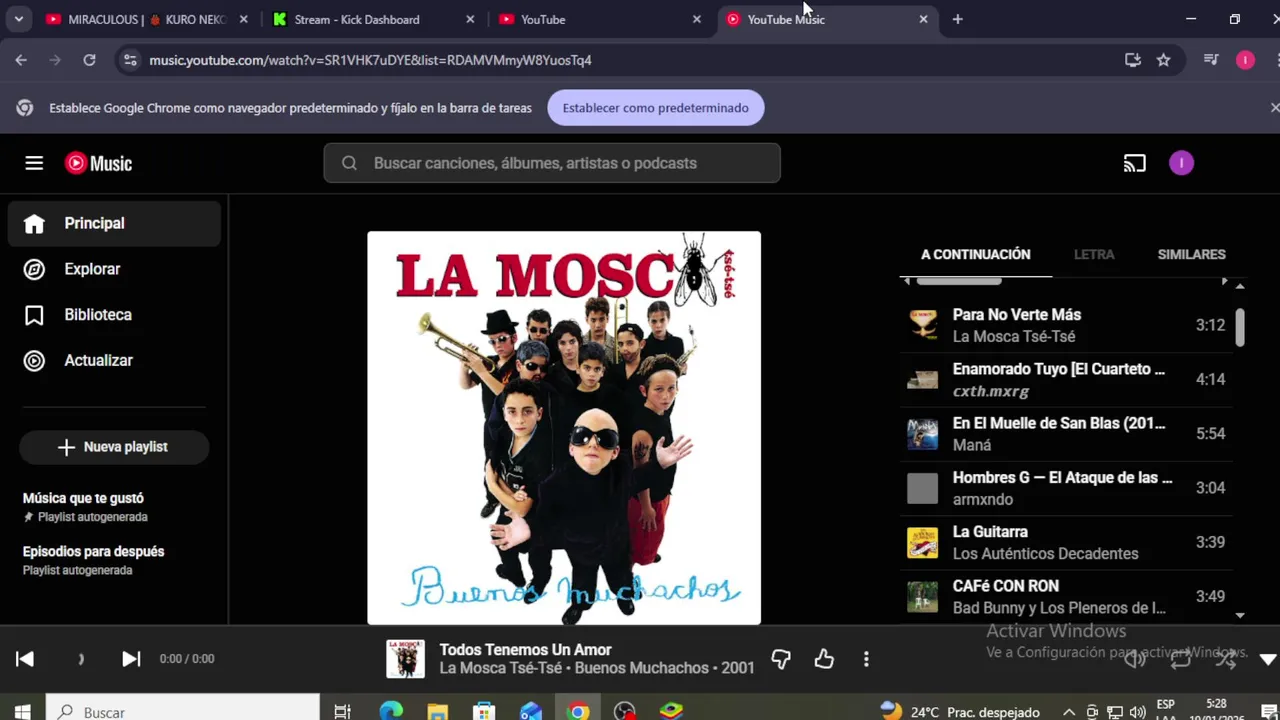Dislike the current song
This screenshot has width=1280, height=720.
tap(781, 658)
